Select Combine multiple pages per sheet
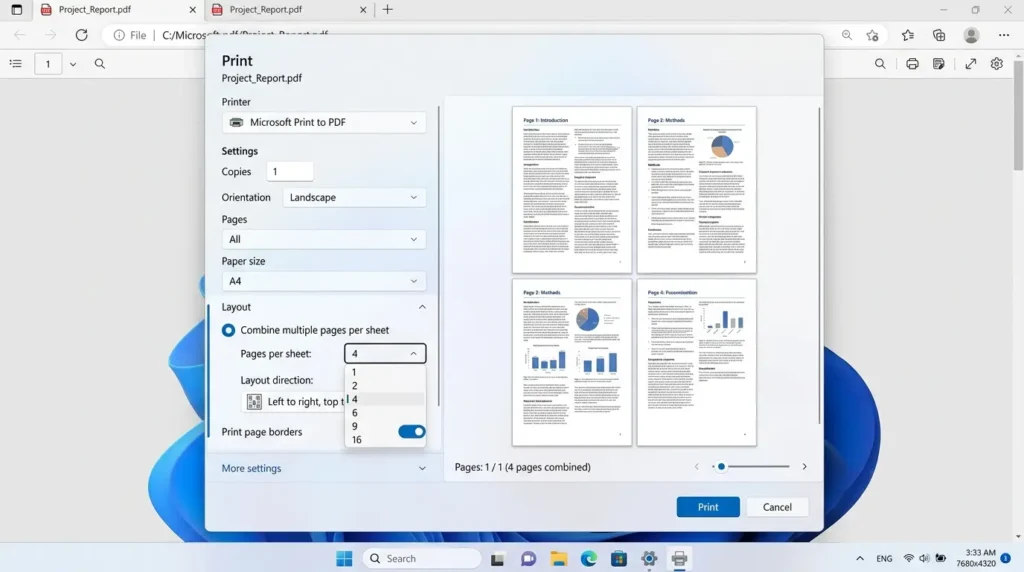 click(228, 330)
